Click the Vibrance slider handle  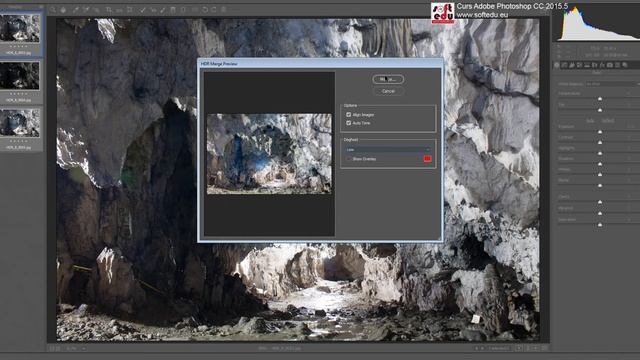coord(600,213)
